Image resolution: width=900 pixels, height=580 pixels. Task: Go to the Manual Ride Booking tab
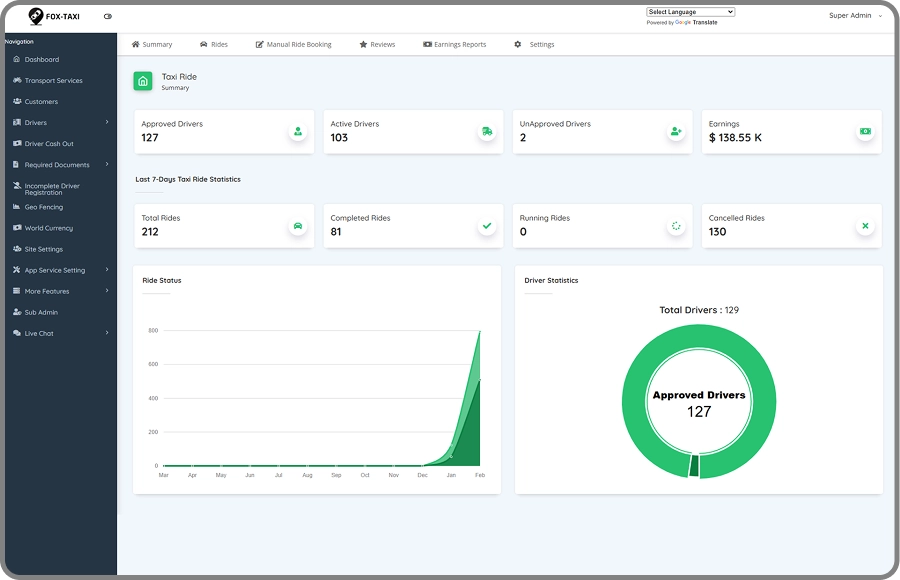click(293, 44)
